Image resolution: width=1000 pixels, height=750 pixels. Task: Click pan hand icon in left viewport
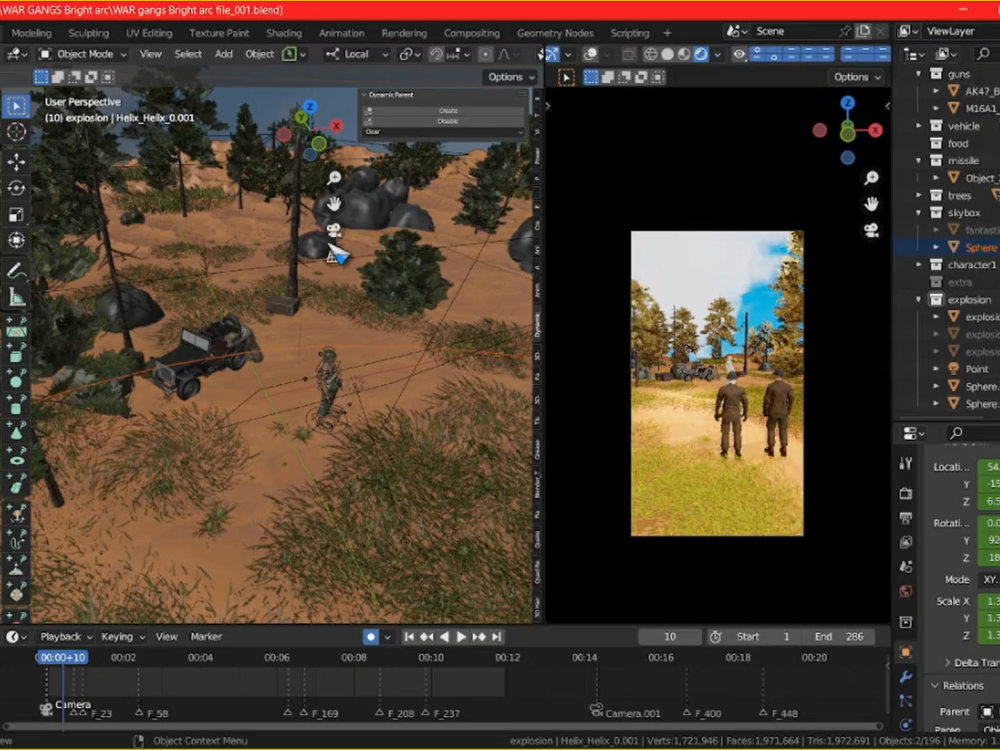point(334,204)
